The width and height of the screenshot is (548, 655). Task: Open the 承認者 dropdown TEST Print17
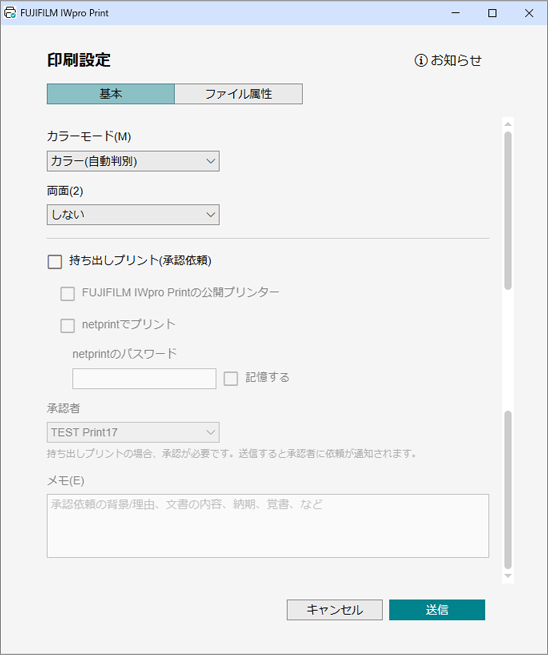coord(133,432)
